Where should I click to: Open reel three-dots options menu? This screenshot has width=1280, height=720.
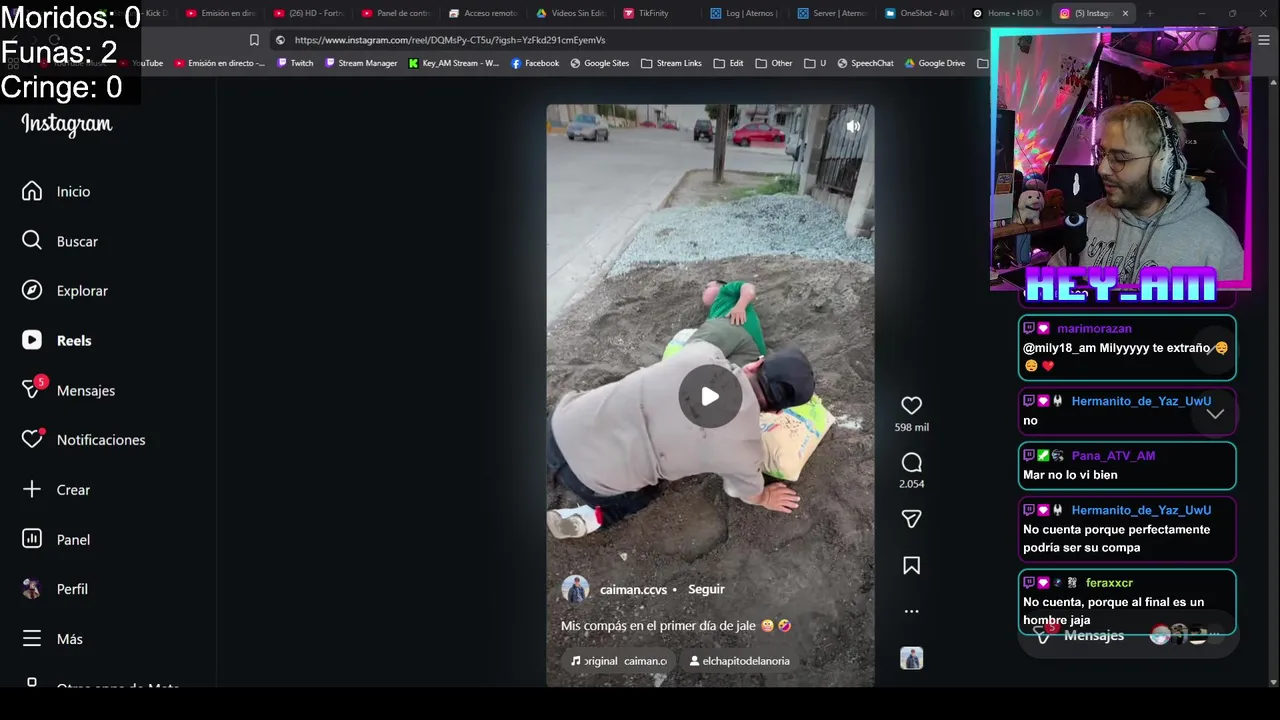point(911,611)
